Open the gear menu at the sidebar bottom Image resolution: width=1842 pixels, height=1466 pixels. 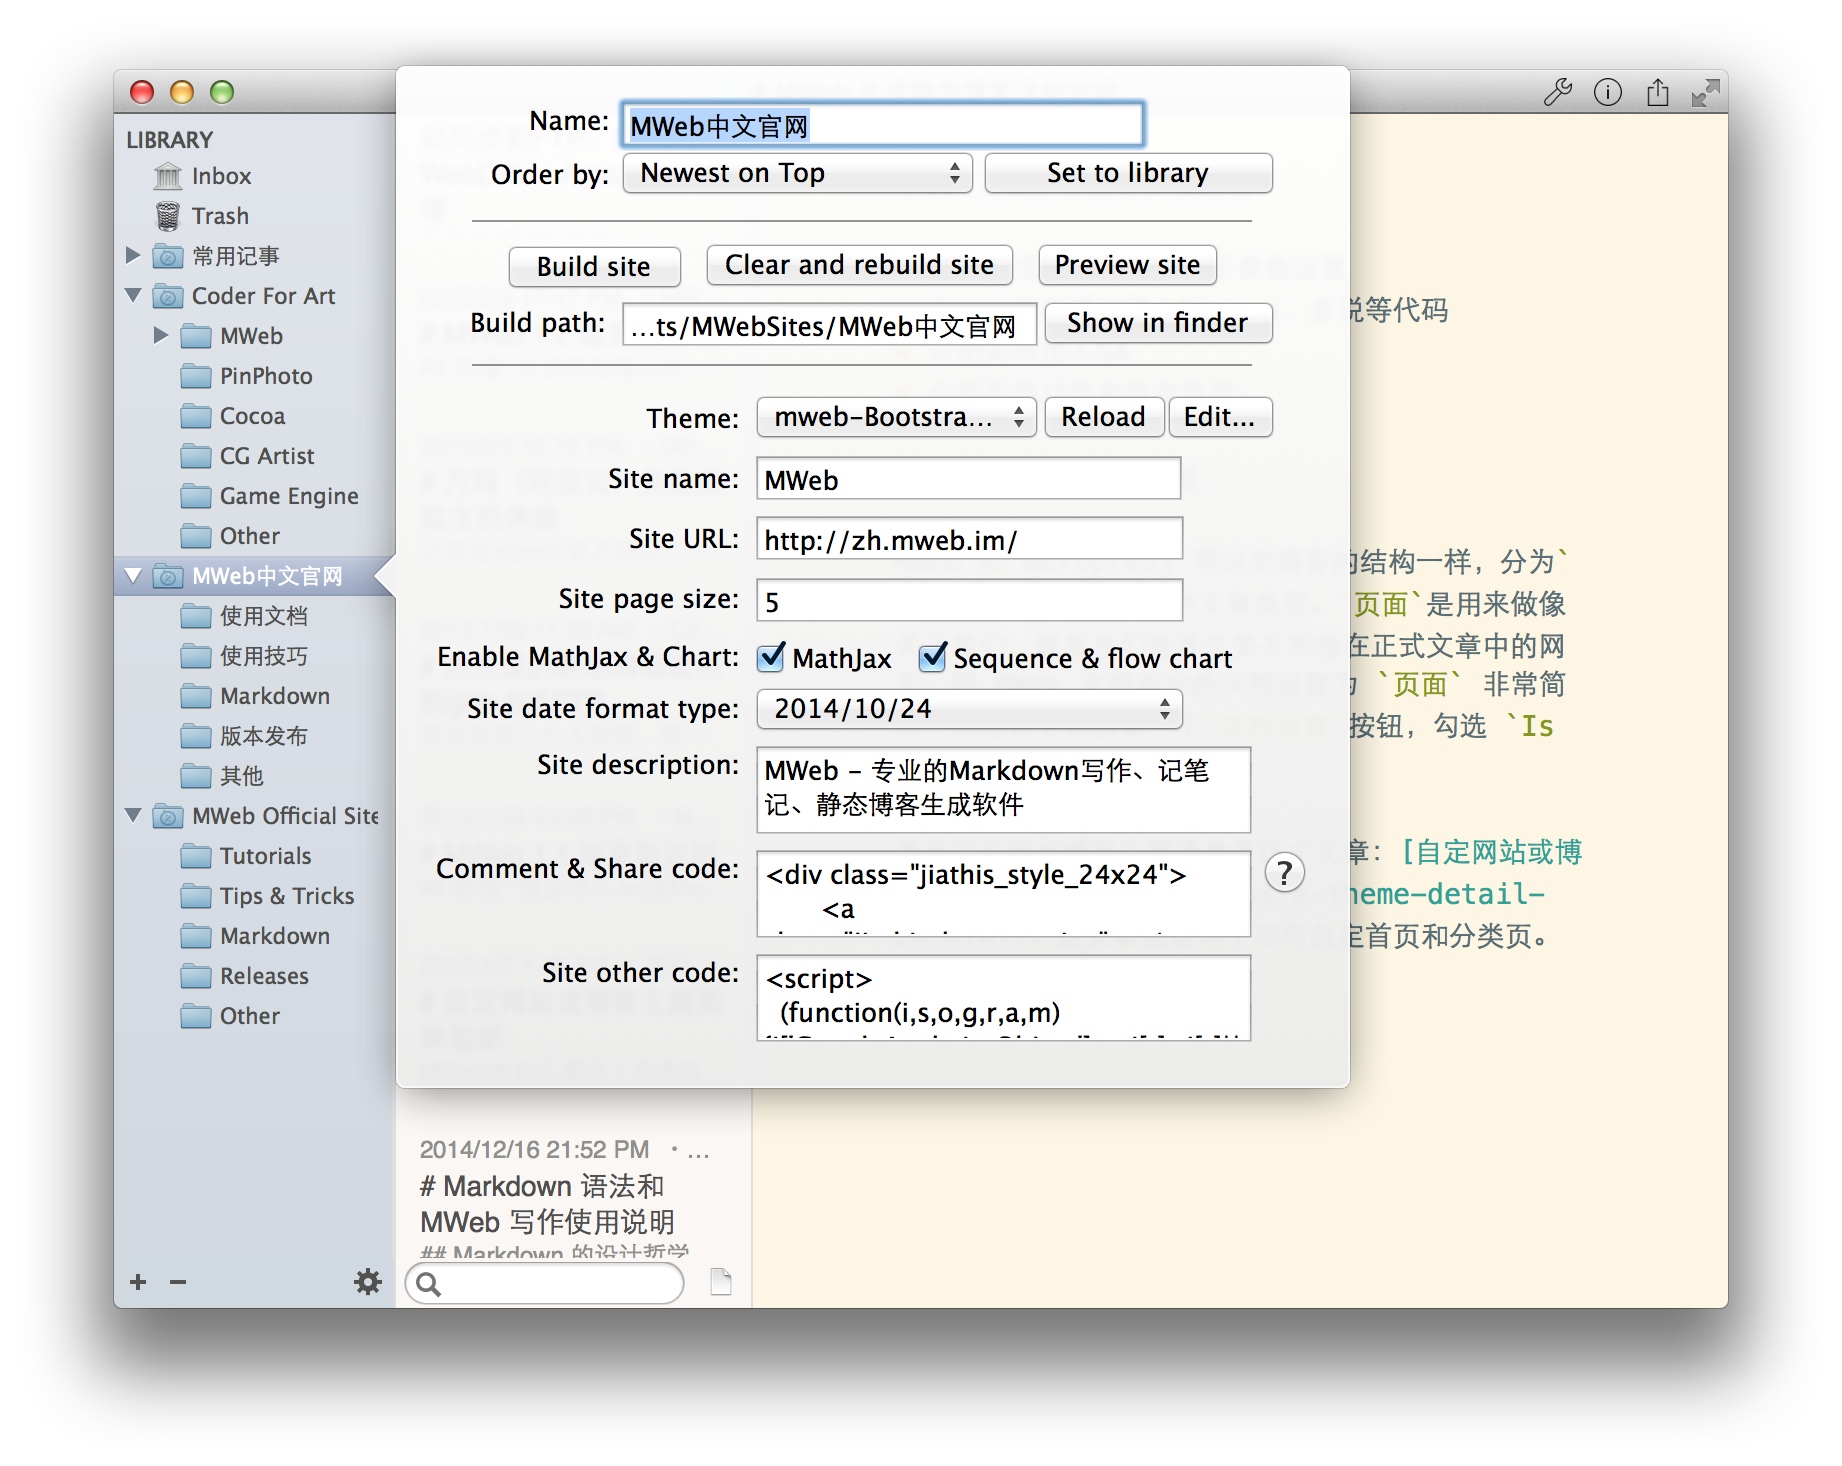click(368, 1282)
